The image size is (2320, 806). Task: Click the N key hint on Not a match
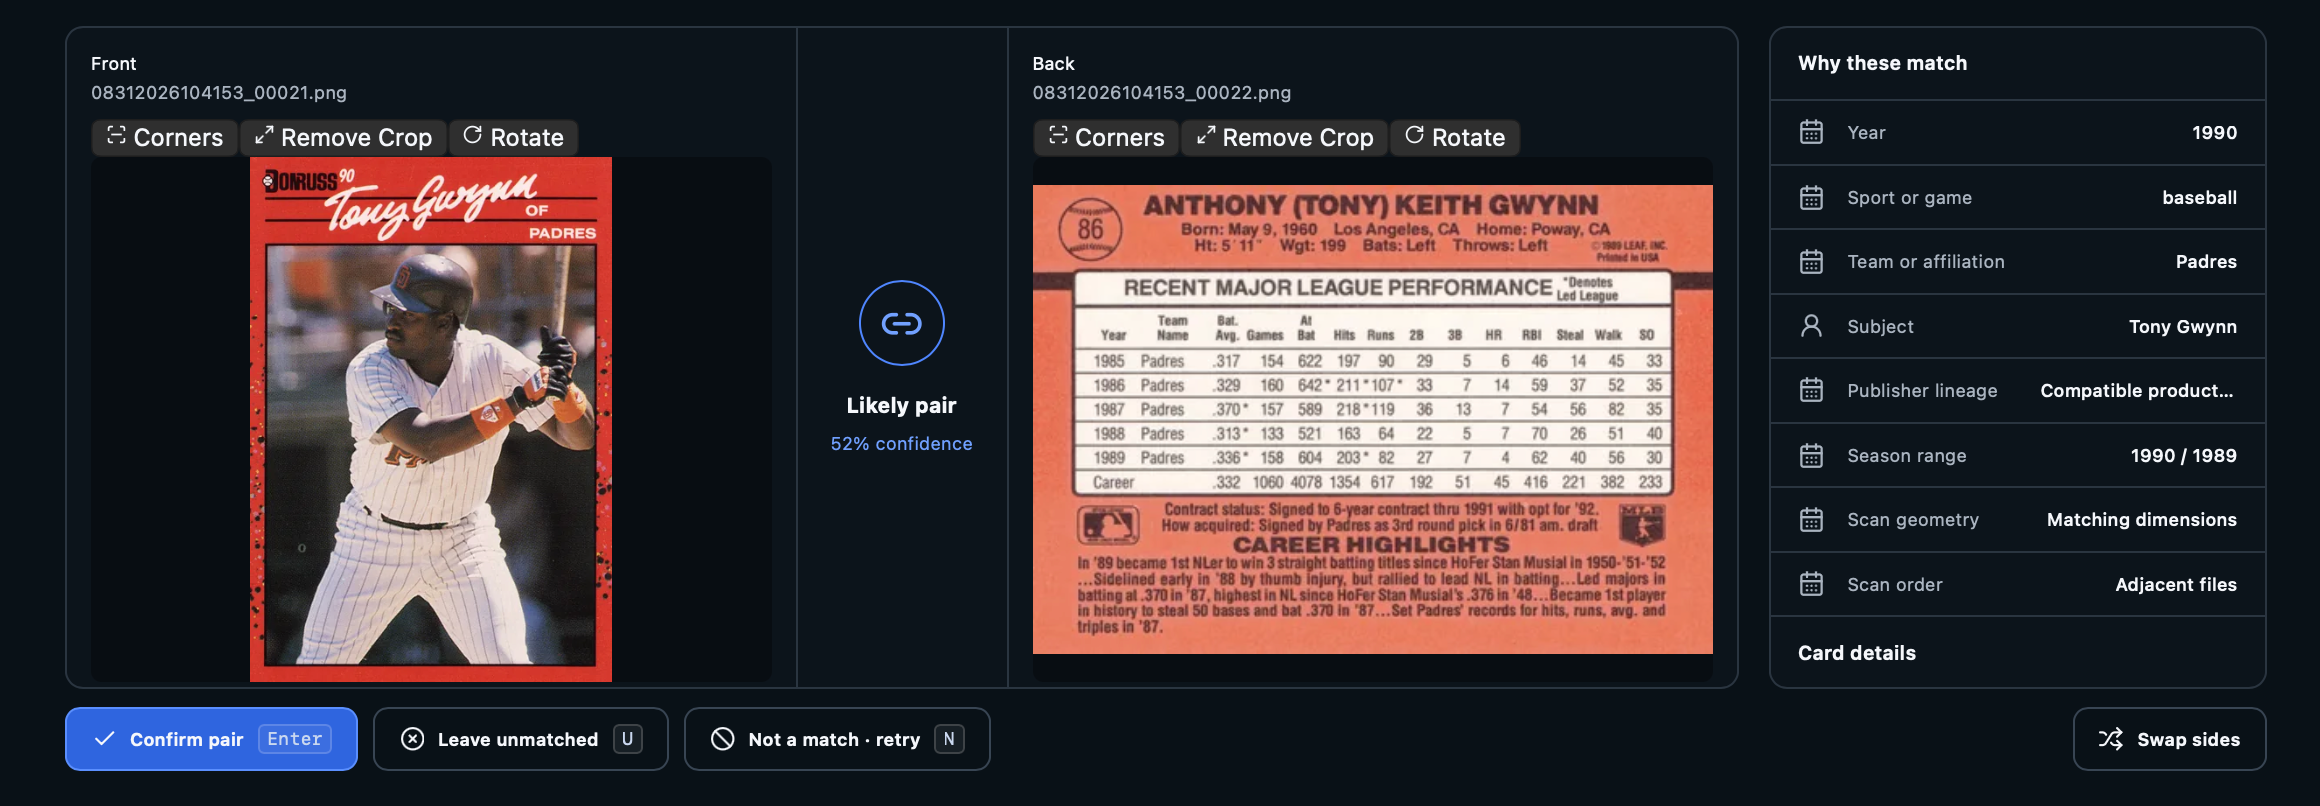(949, 739)
